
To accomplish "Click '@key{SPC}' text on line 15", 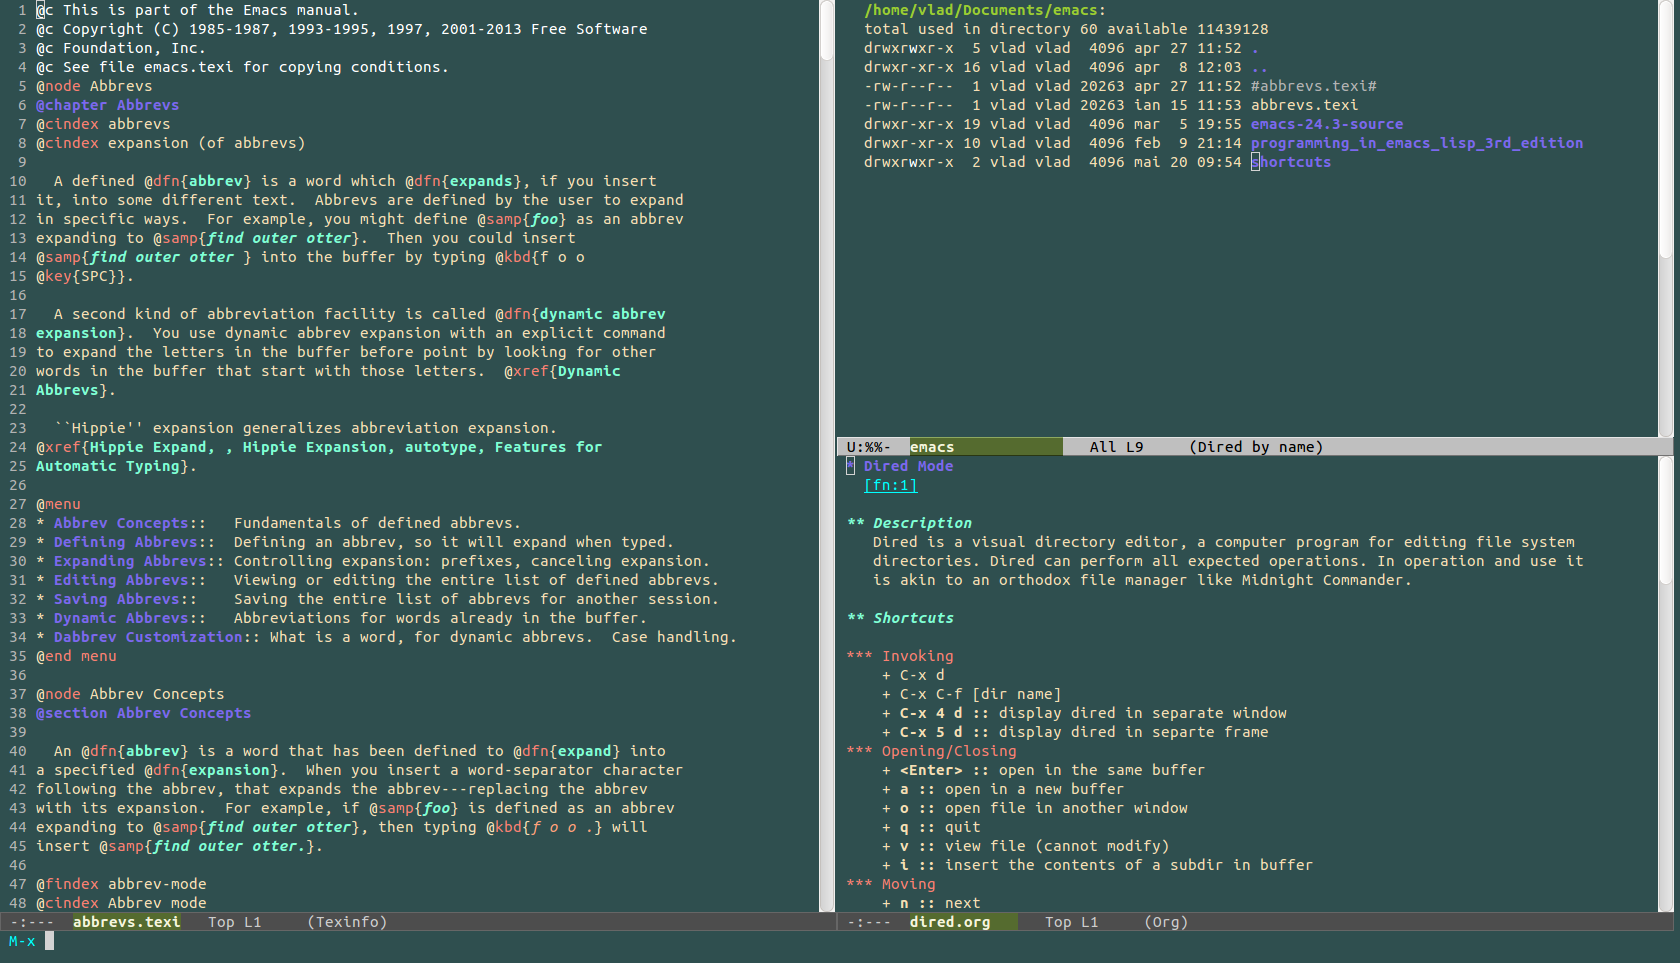I will [80, 276].
